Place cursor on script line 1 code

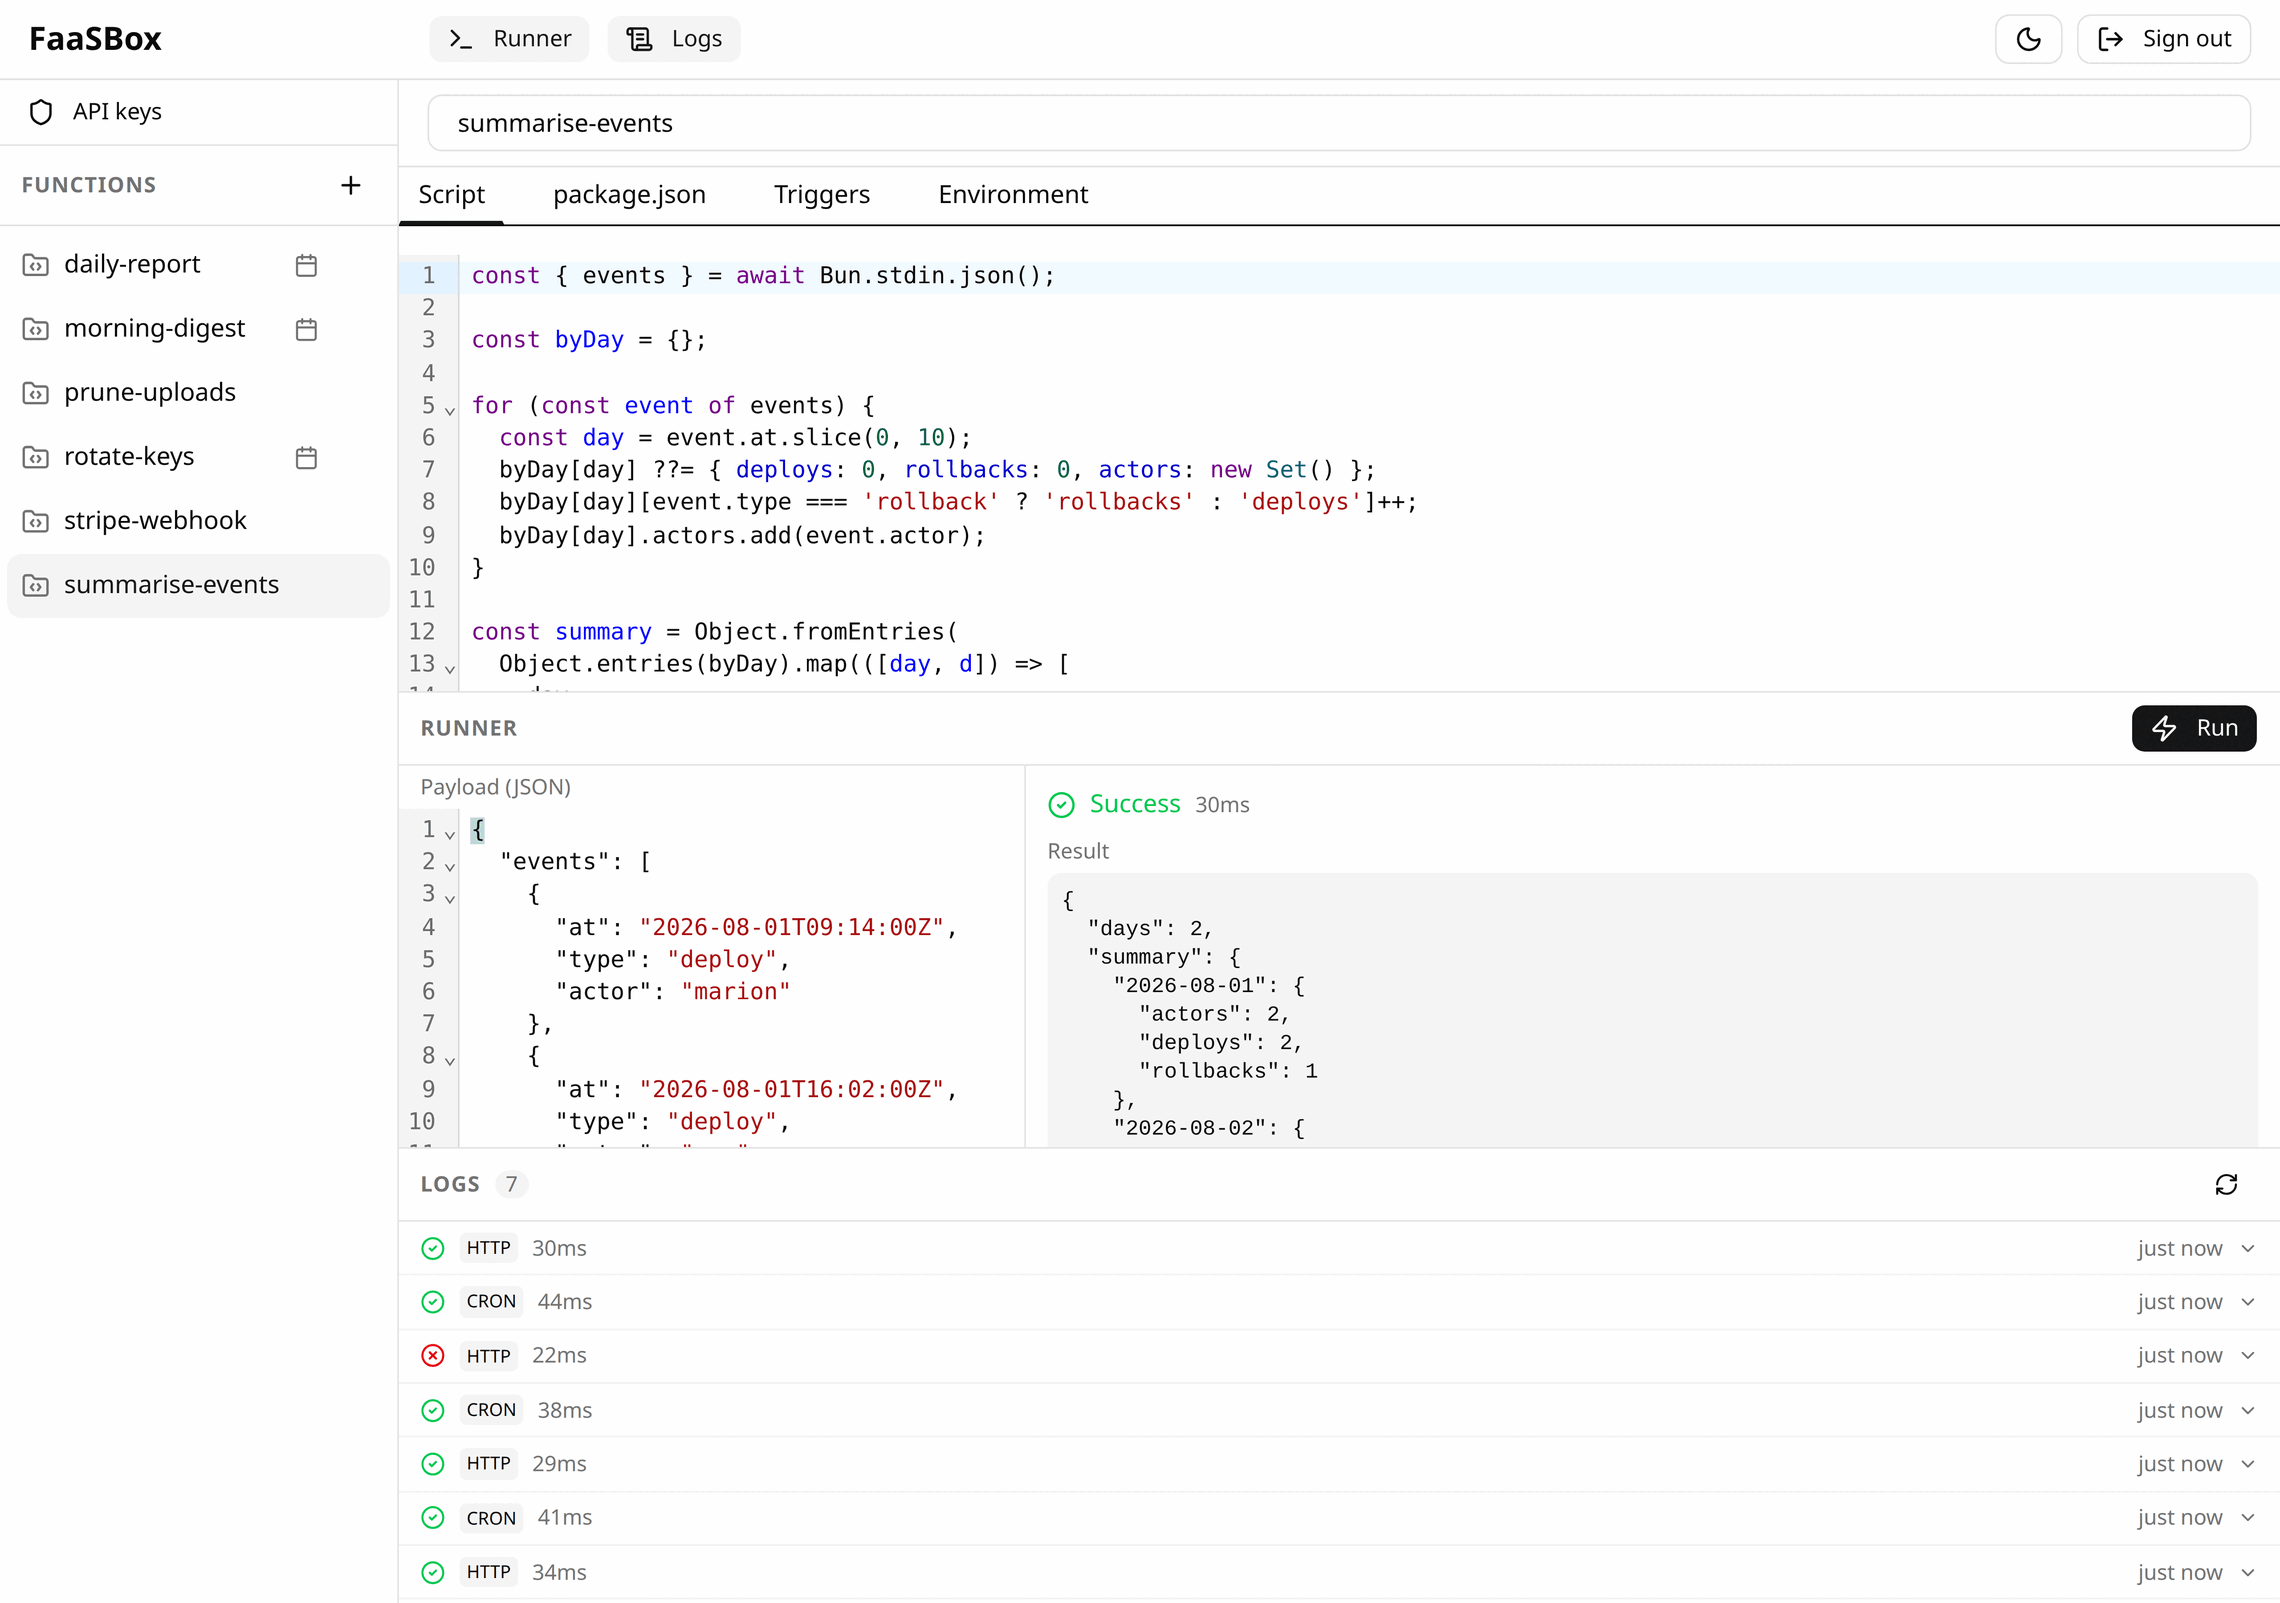coord(763,276)
